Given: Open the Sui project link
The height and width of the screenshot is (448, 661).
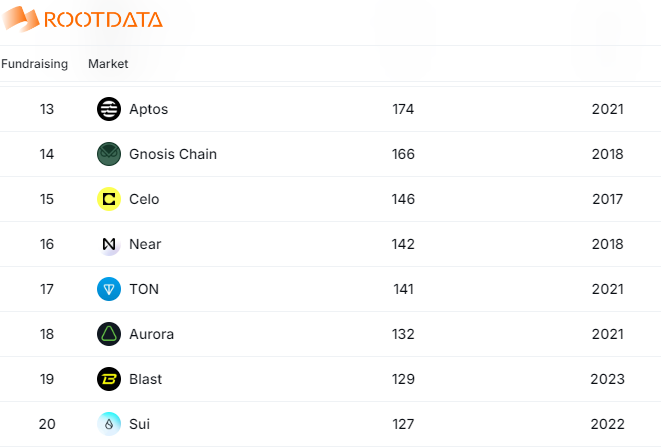Looking at the screenshot, I should click(x=140, y=424).
